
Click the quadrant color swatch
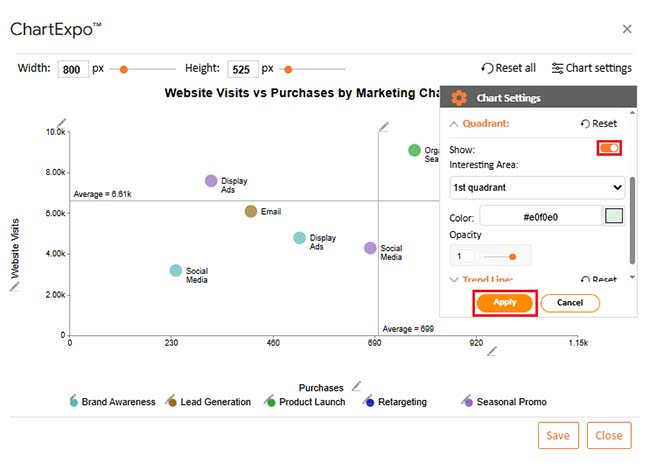[614, 216]
